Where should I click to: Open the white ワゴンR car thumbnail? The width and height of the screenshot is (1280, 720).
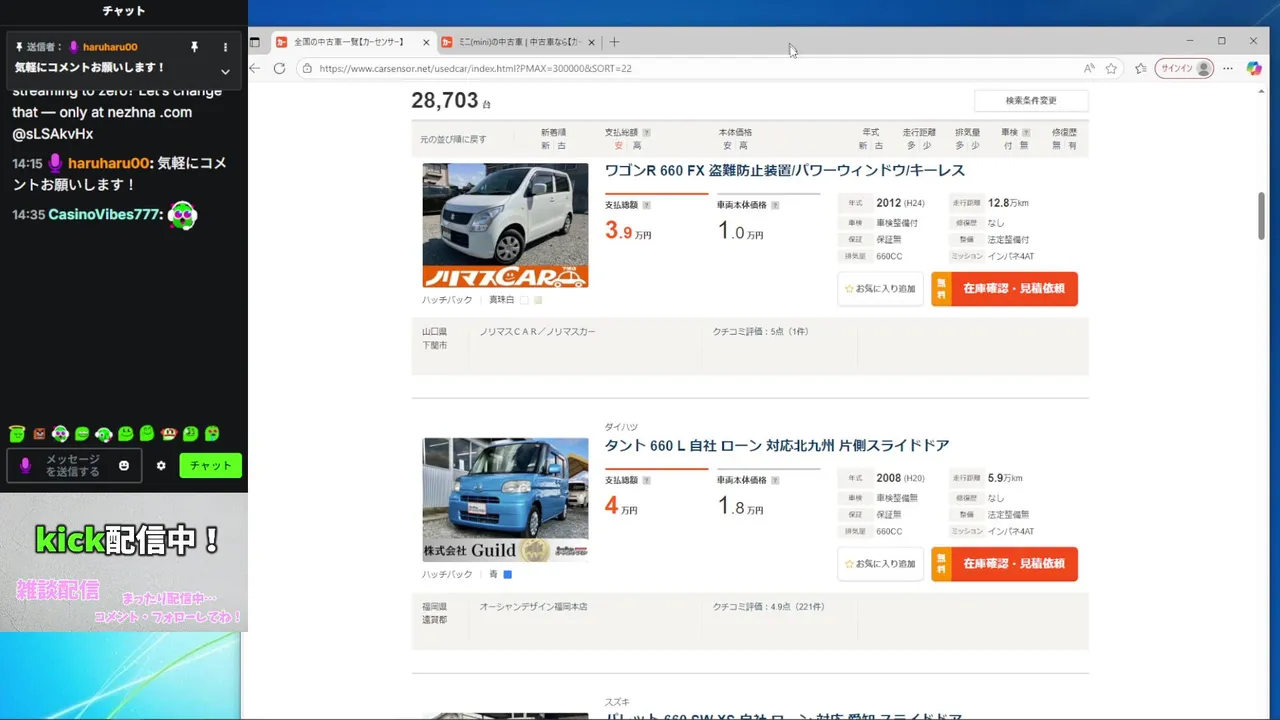tap(505, 226)
